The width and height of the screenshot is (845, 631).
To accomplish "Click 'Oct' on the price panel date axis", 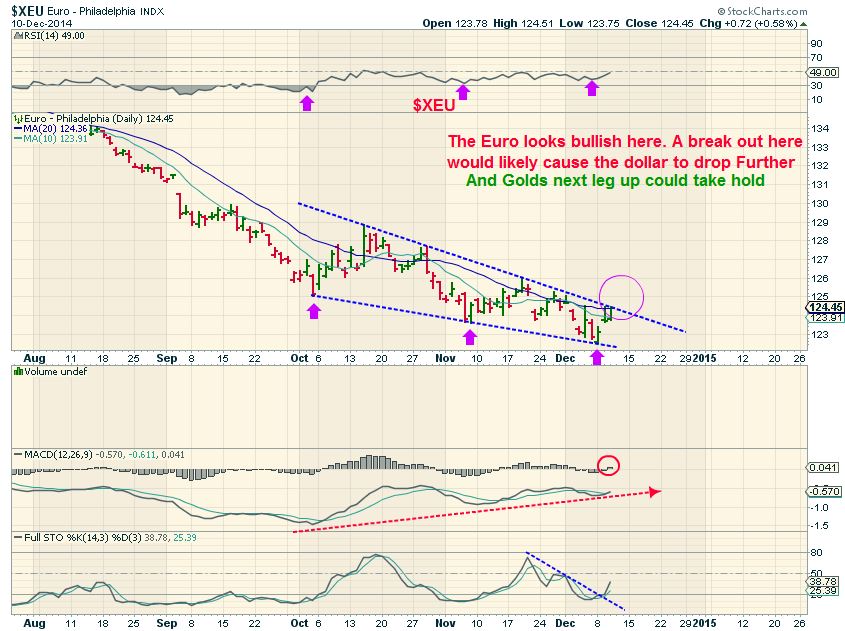I will [299, 358].
